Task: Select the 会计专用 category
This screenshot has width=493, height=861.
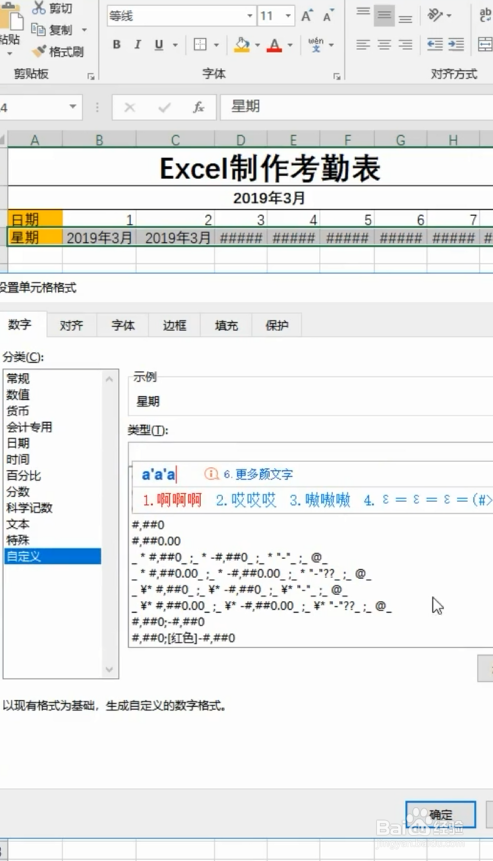Action: pos(52,427)
